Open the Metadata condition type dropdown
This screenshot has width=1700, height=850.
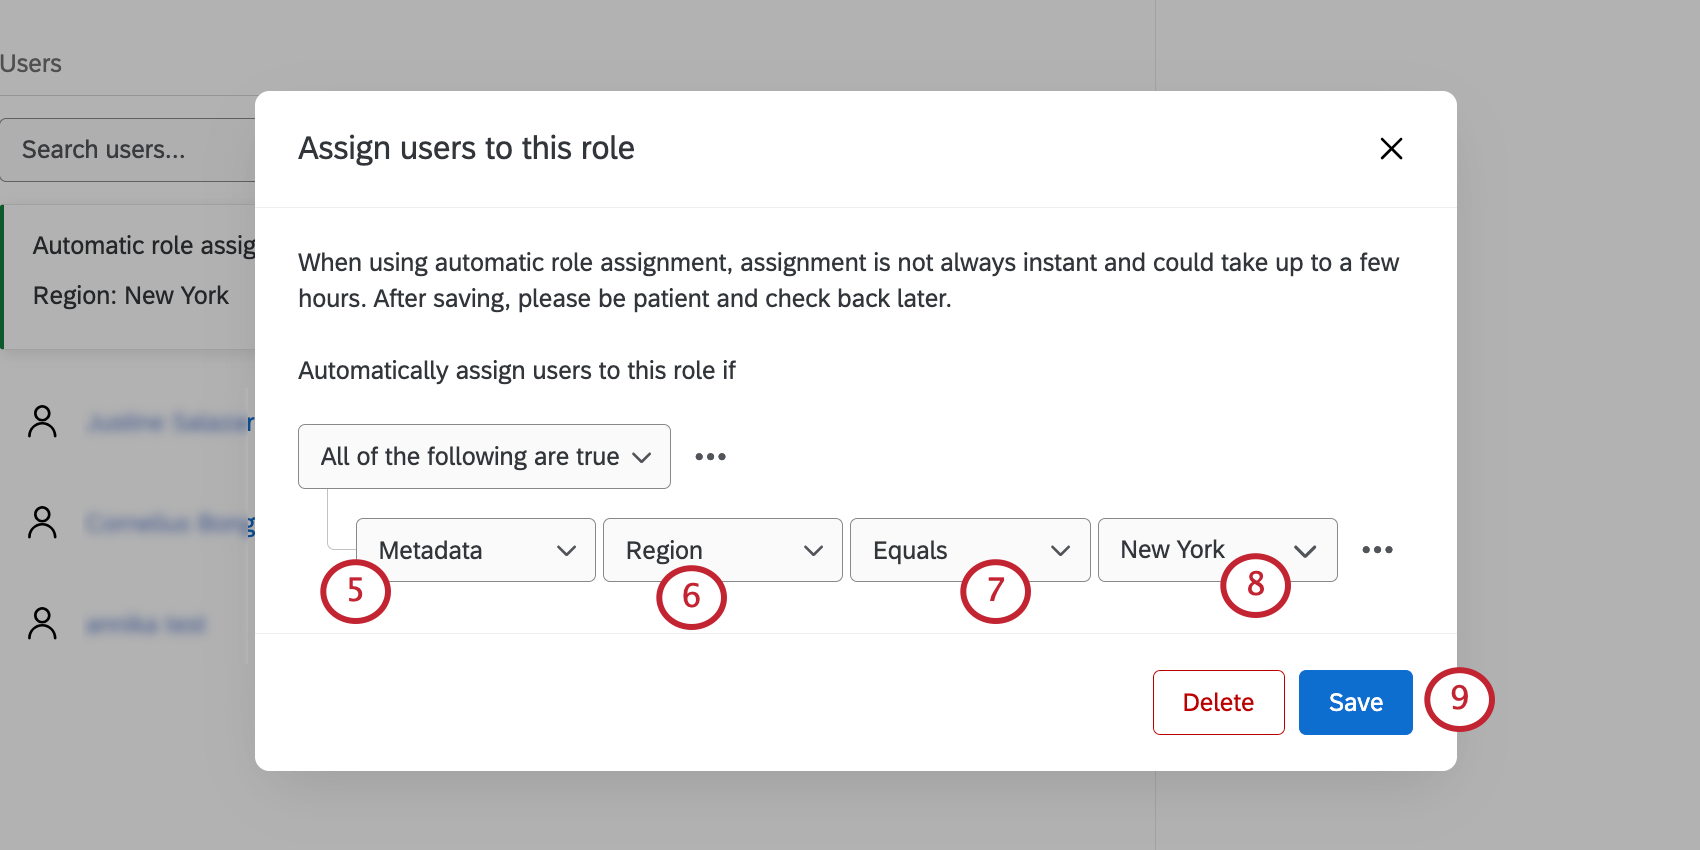tap(476, 550)
